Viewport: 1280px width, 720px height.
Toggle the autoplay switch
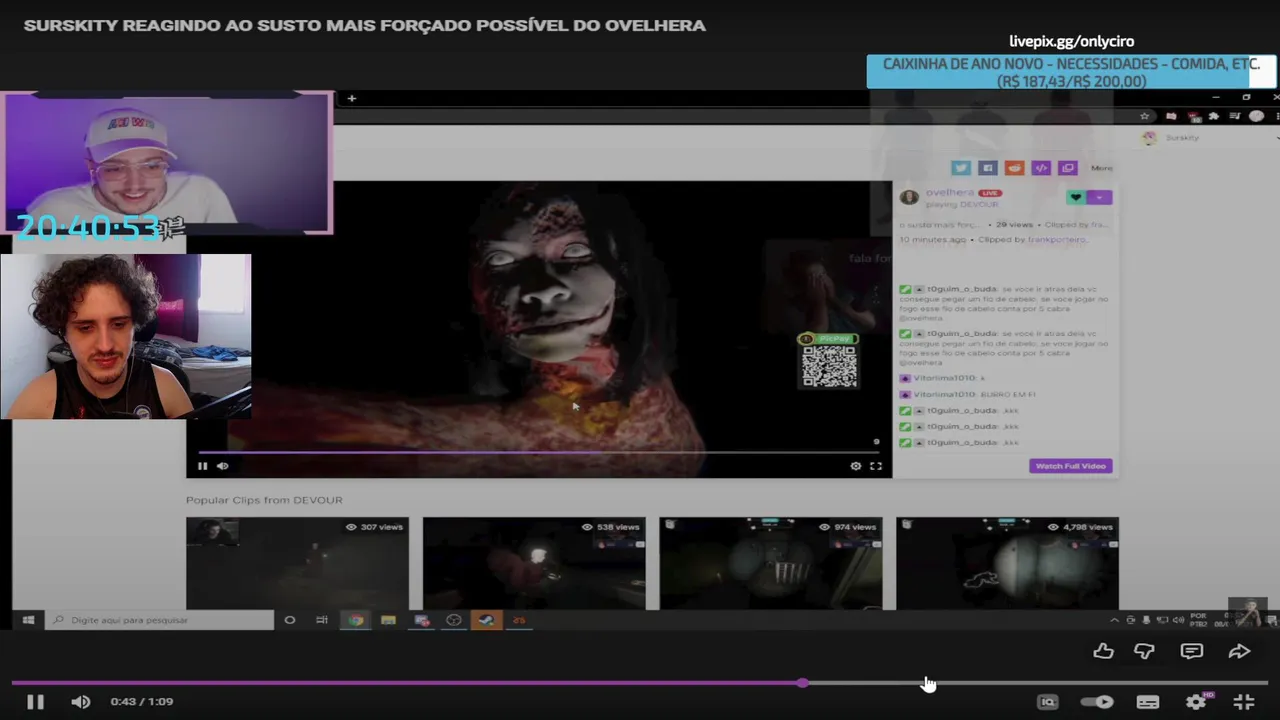(1097, 702)
